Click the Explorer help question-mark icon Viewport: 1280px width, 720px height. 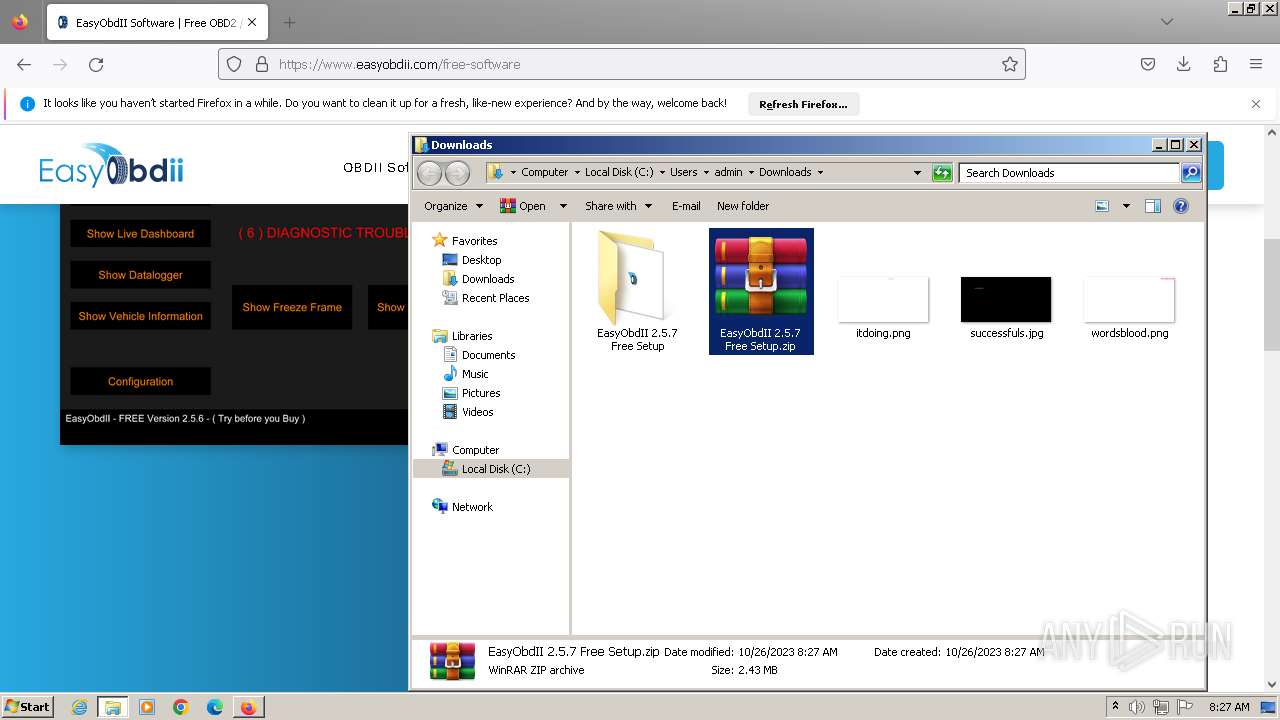click(x=1181, y=206)
